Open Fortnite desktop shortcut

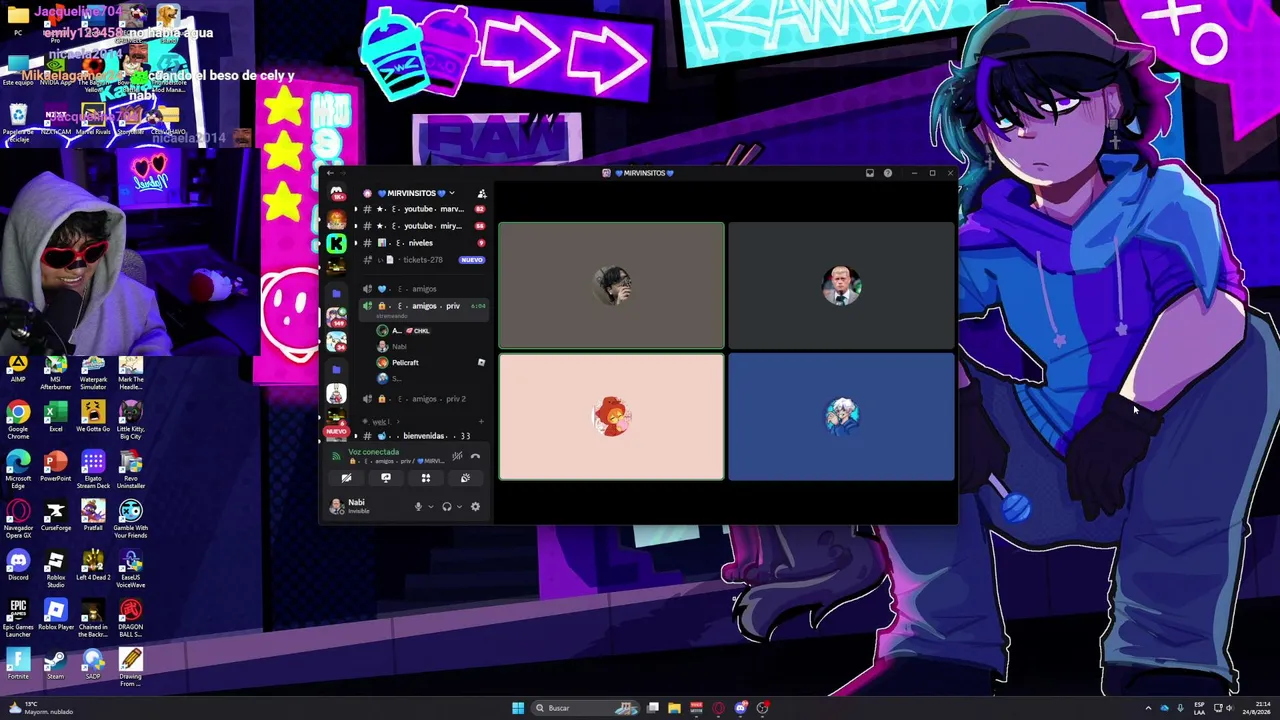[x=18, y=665]
